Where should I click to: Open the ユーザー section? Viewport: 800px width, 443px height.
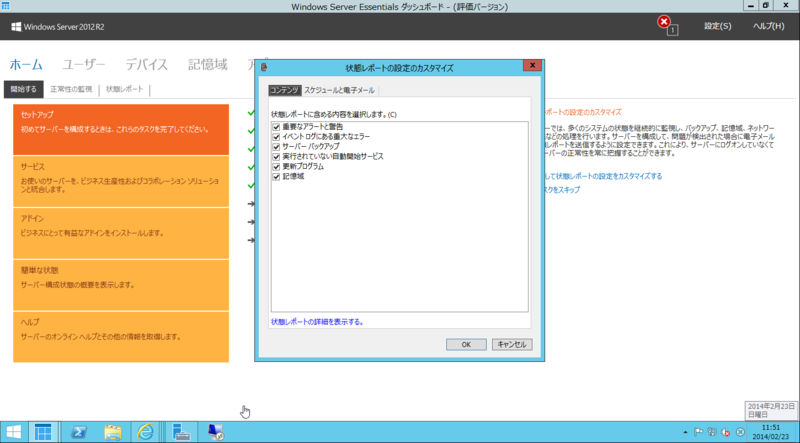click(84, 65)
